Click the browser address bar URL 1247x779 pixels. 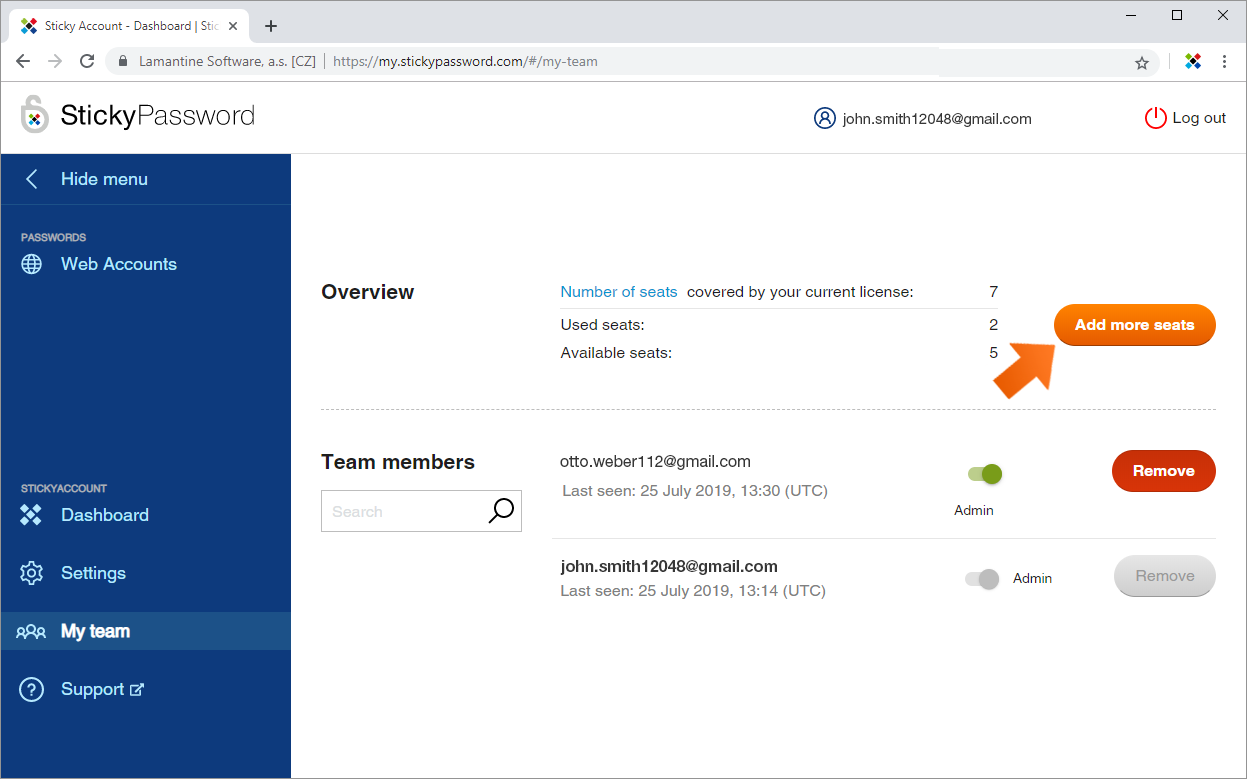tap(465, 61)
